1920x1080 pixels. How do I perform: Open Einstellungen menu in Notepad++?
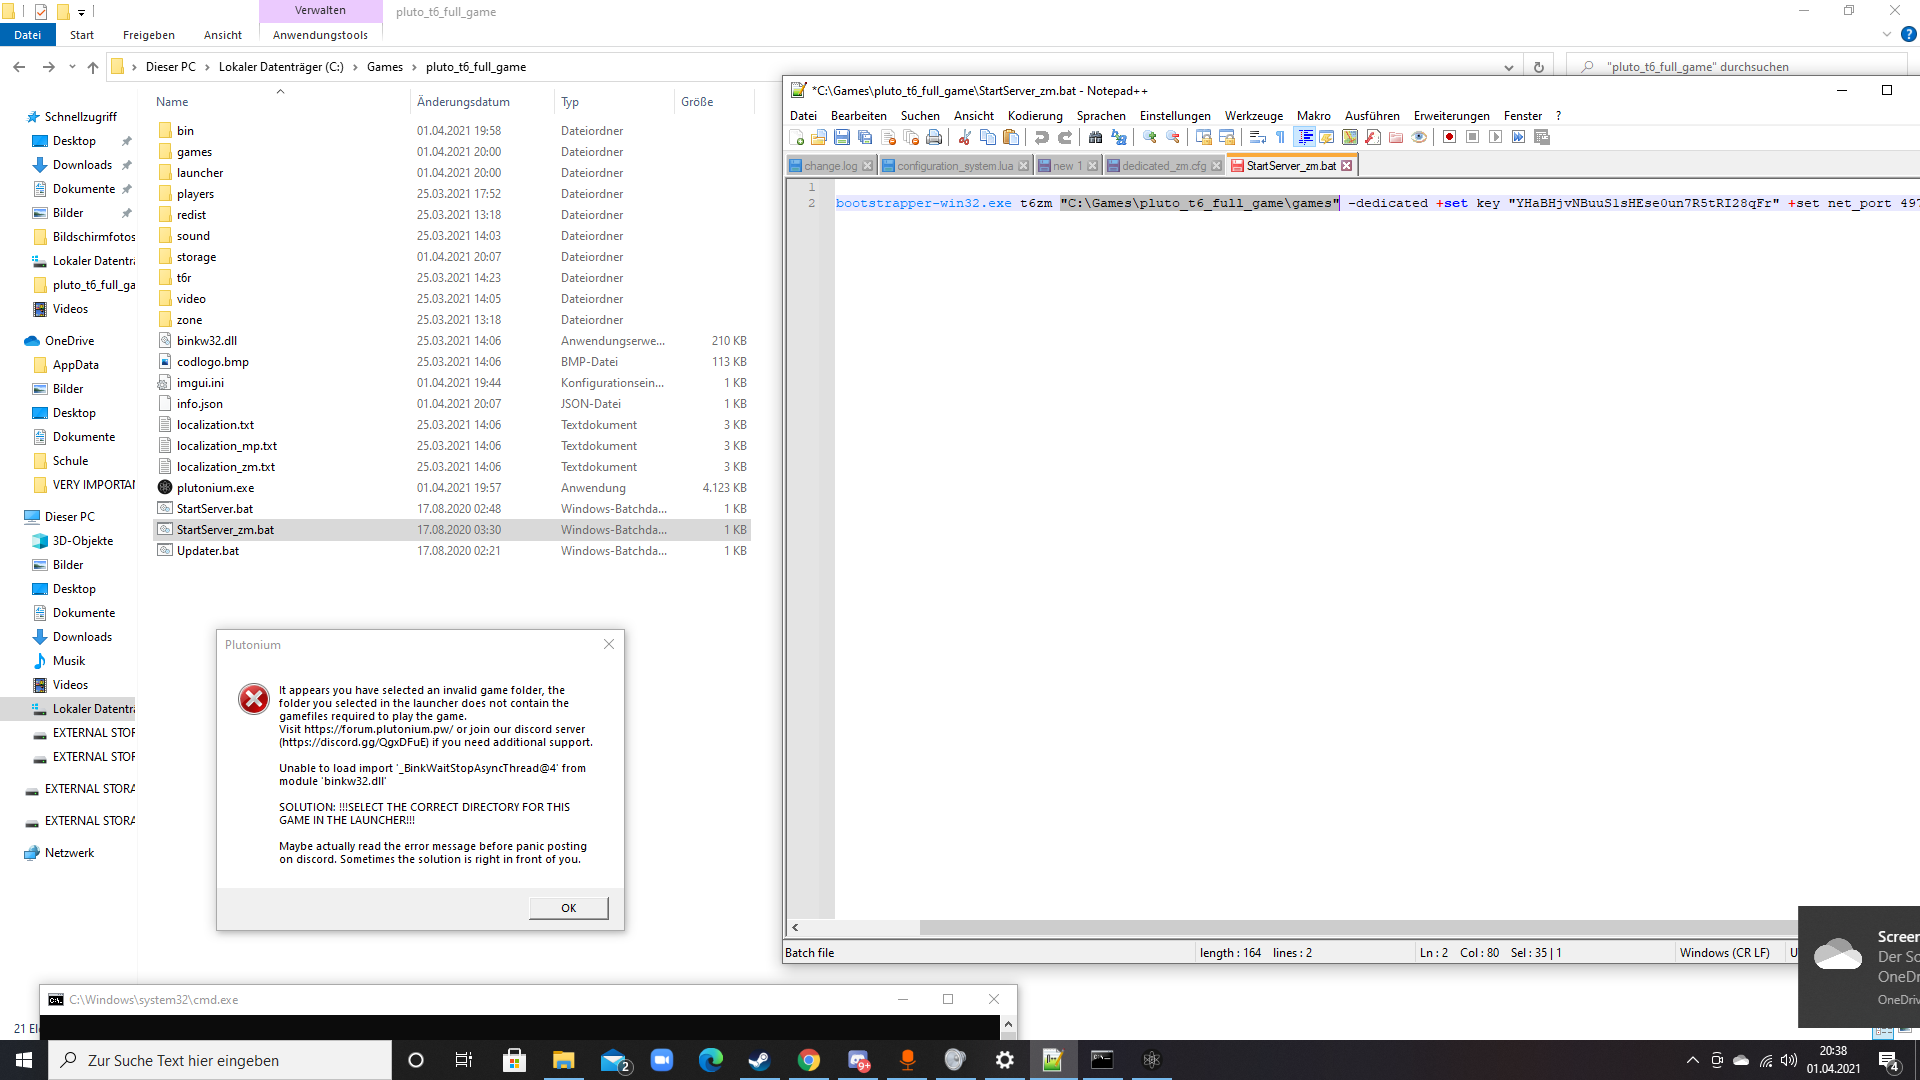pos(1175,116)
